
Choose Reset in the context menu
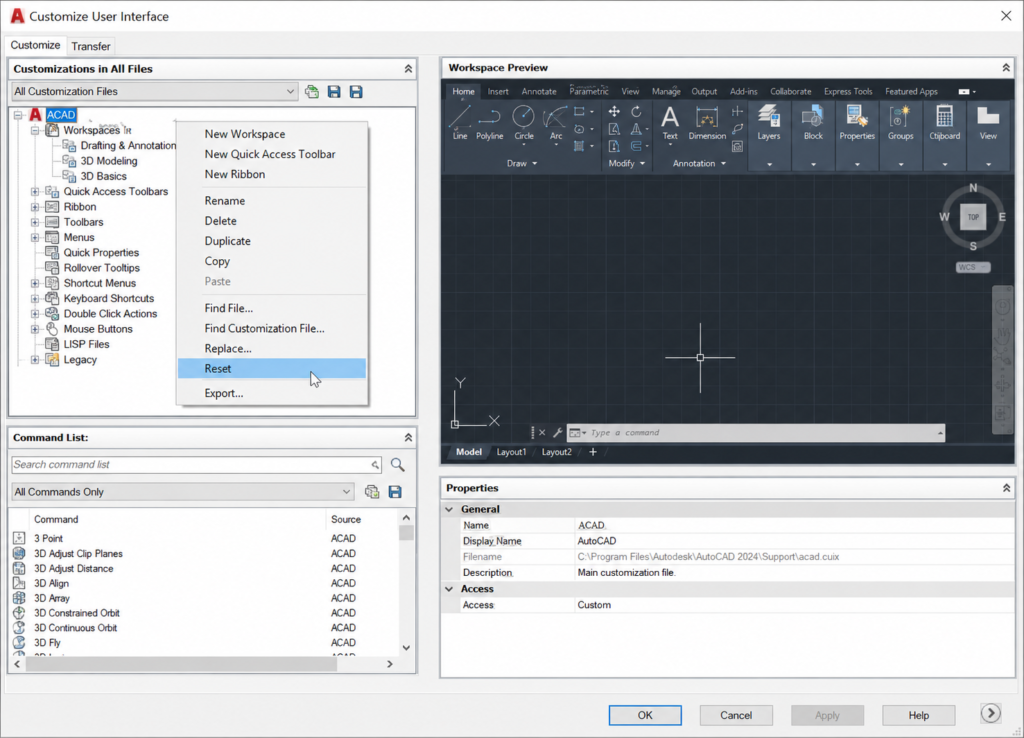pyautogui.click(x=271, y=368)
